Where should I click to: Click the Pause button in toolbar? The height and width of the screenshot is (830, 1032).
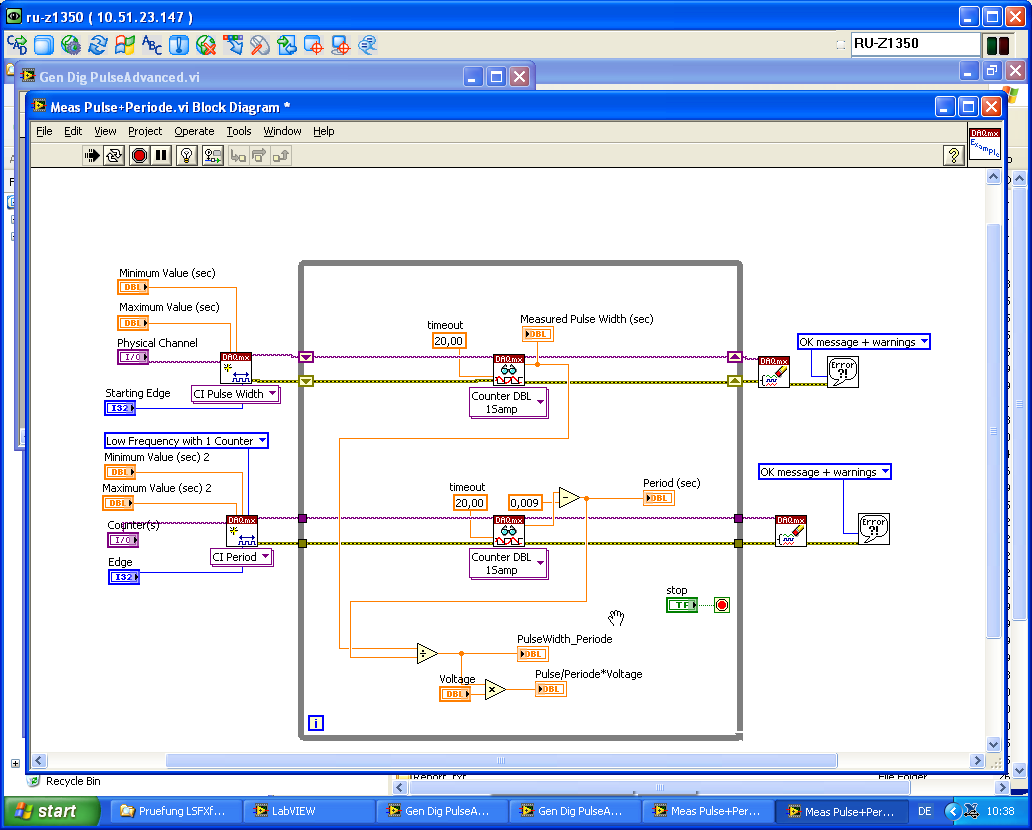[161, 156]
